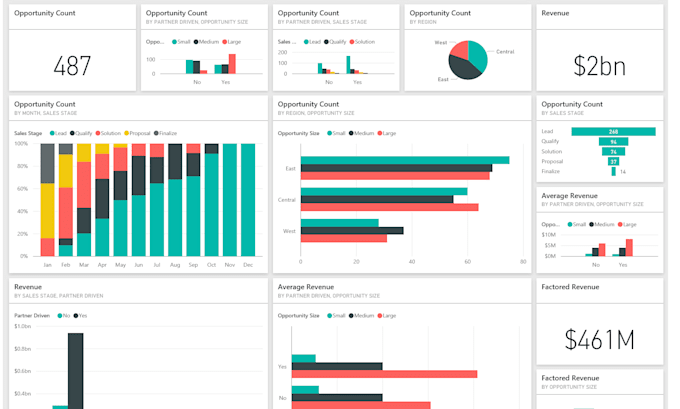Select the dark East pie slice
The image size is (680, 409).
tap(462, 69)
